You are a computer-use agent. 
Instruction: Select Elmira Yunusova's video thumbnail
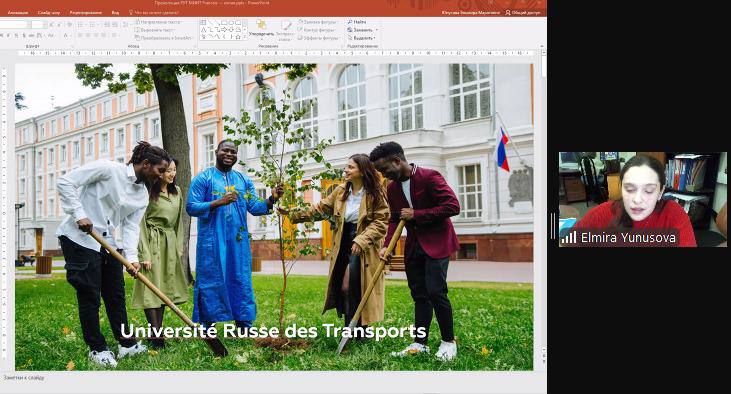coord(642,199)
